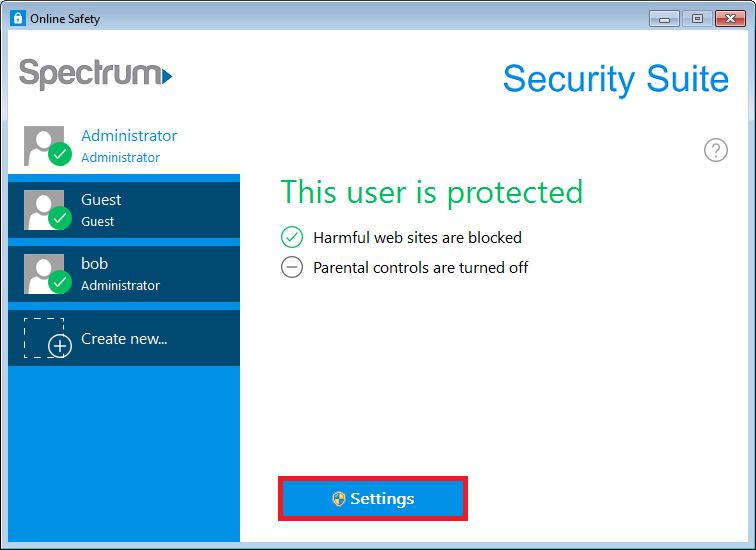Click Harmful web sites are blocked text
This screenshot has width=756, height=550.
pos(418,238)
